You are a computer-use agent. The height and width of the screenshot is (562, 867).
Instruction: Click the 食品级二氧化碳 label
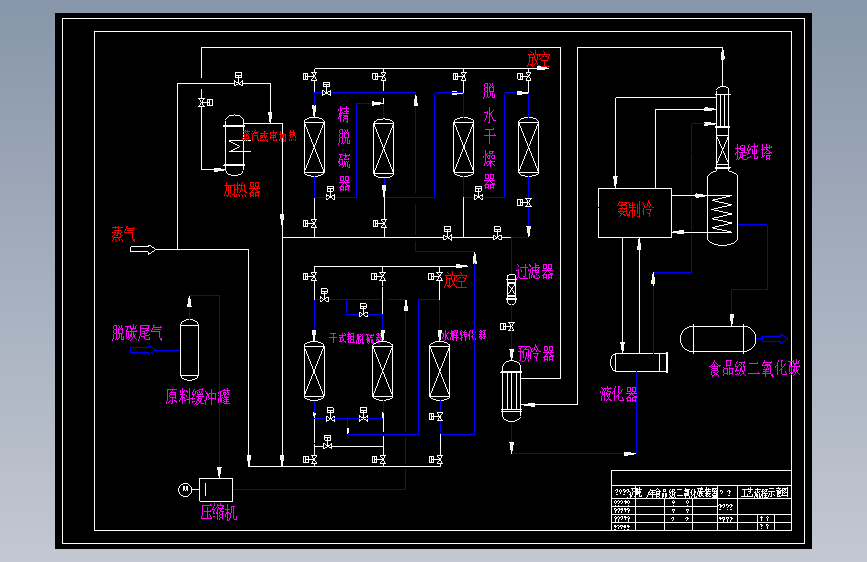754,368
